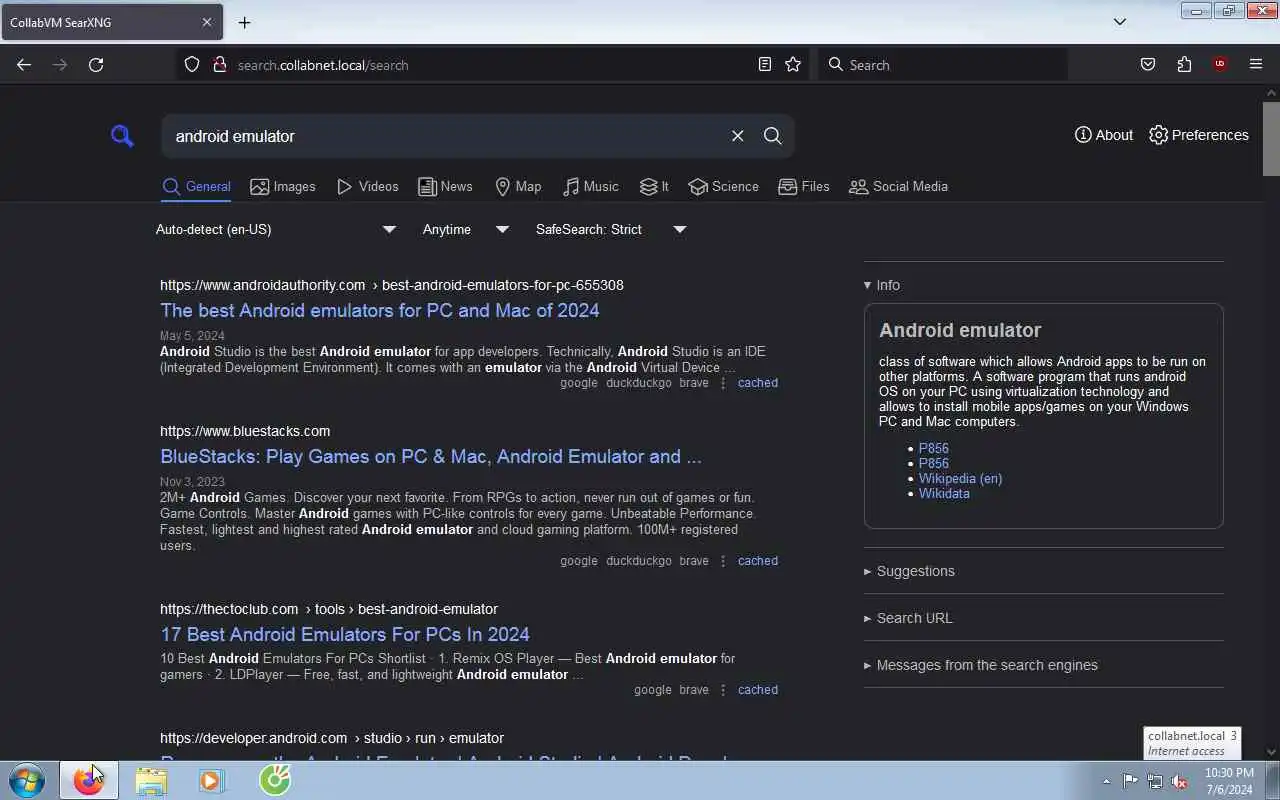Launch media player from taskbar

(x=211, y=781)
